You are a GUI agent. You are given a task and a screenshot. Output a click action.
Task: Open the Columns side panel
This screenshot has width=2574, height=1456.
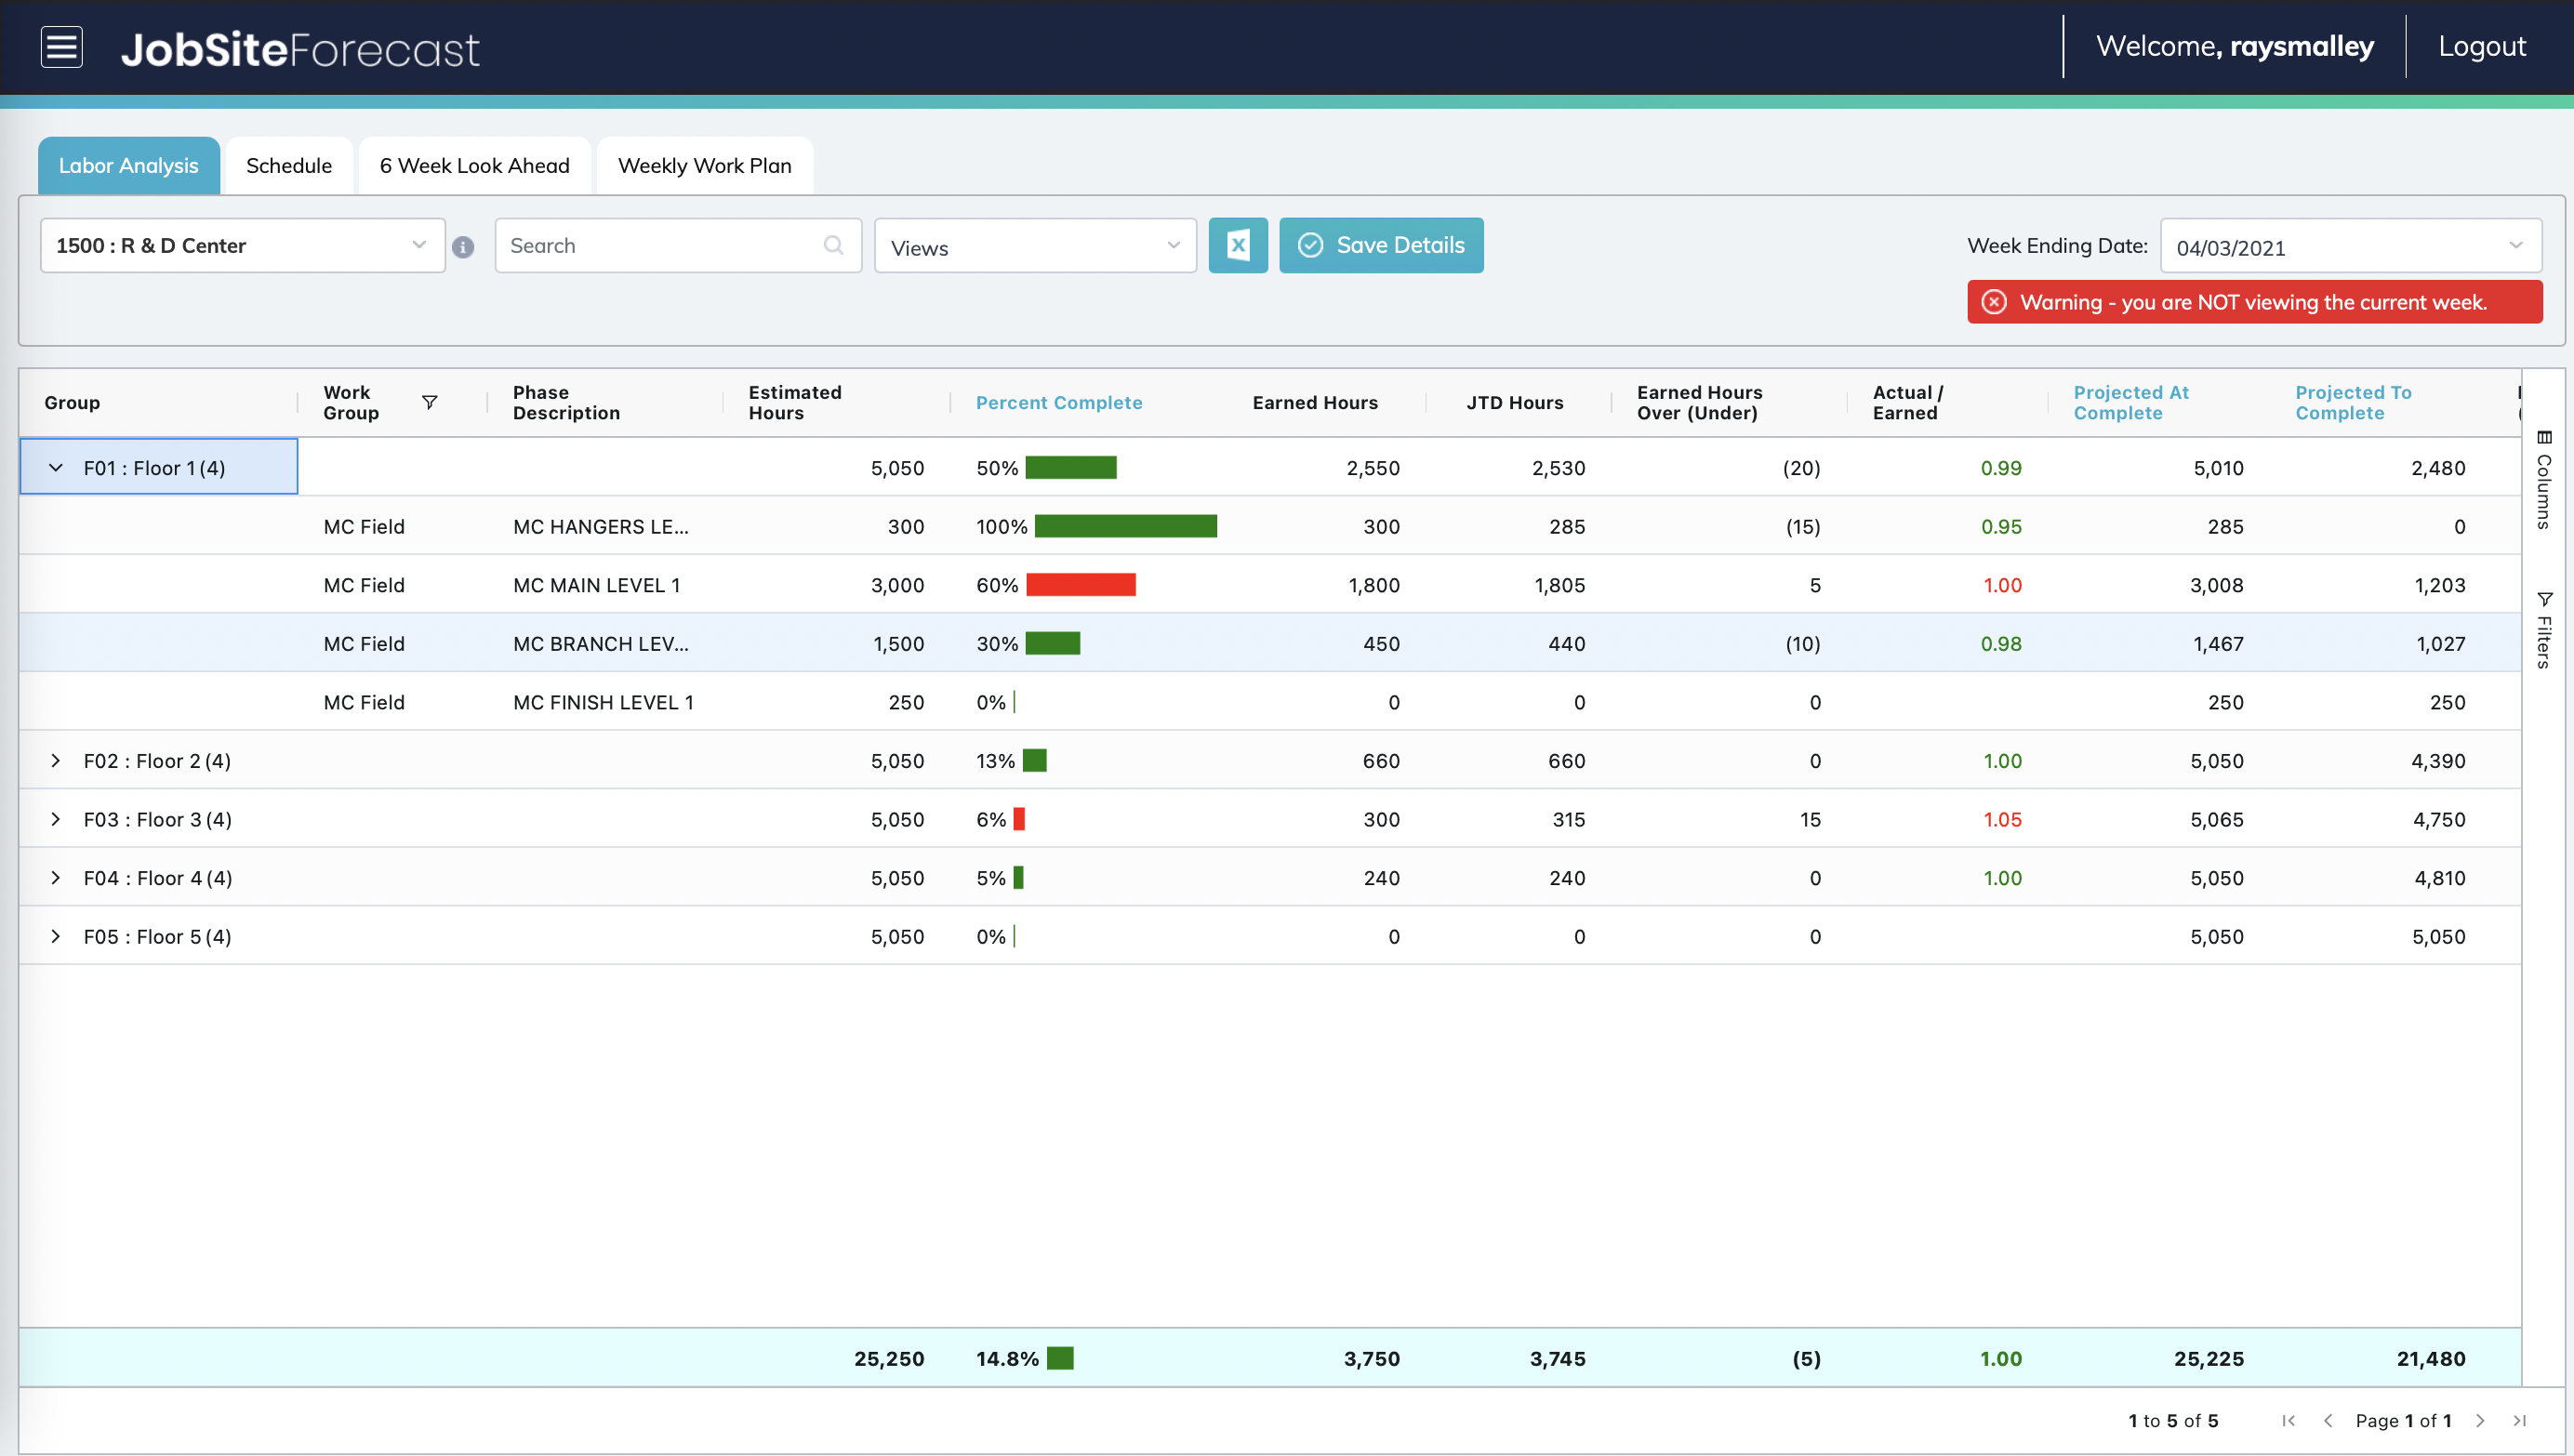point(2544,479)
